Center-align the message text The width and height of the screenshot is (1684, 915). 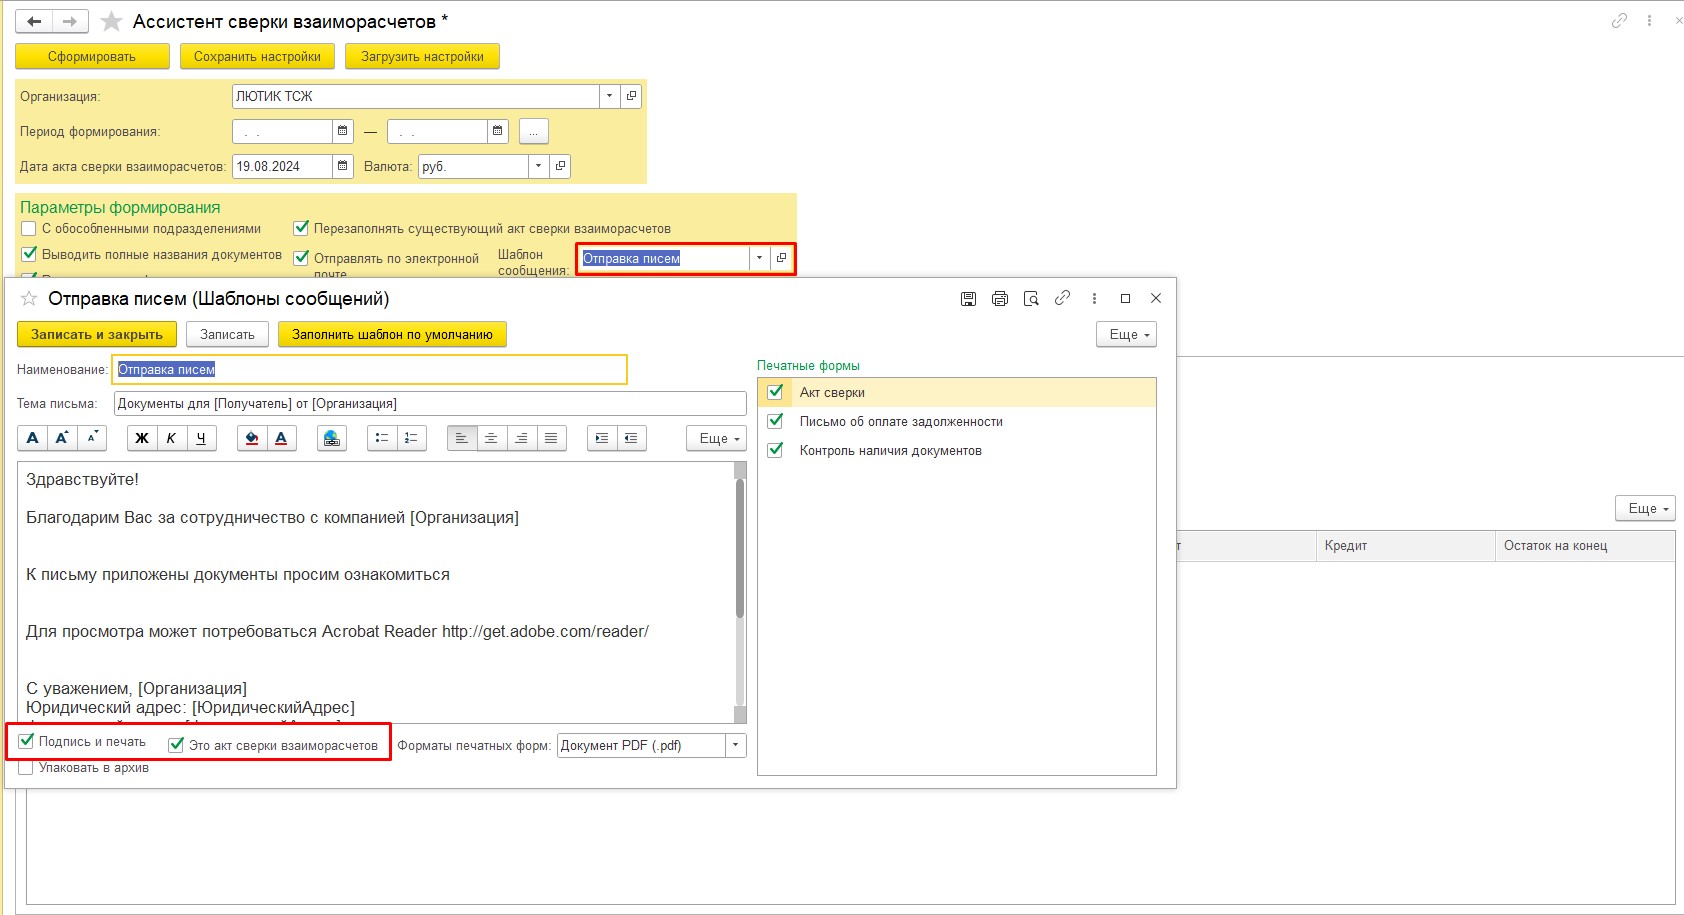491,438
